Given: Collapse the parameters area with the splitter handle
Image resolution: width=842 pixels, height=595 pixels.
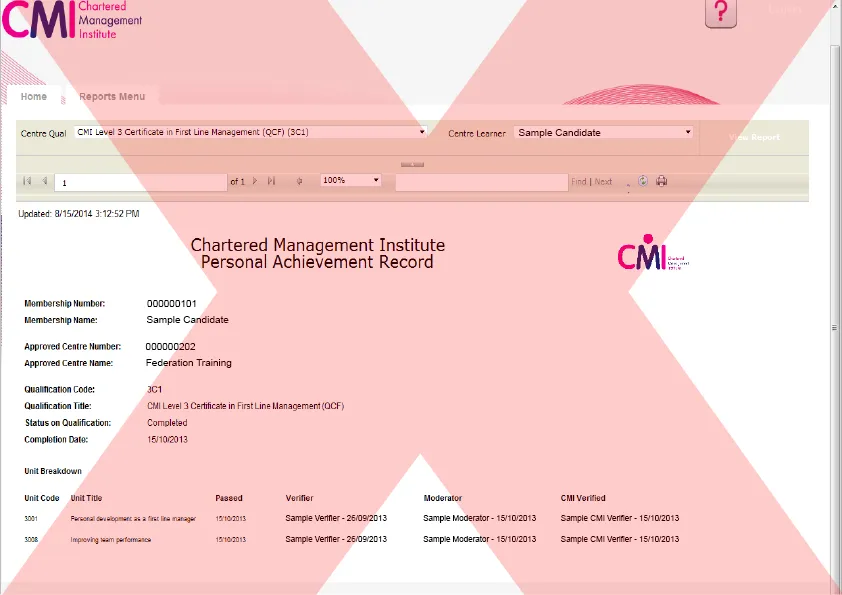Looking at the screenshot, I should pos(412,164).
